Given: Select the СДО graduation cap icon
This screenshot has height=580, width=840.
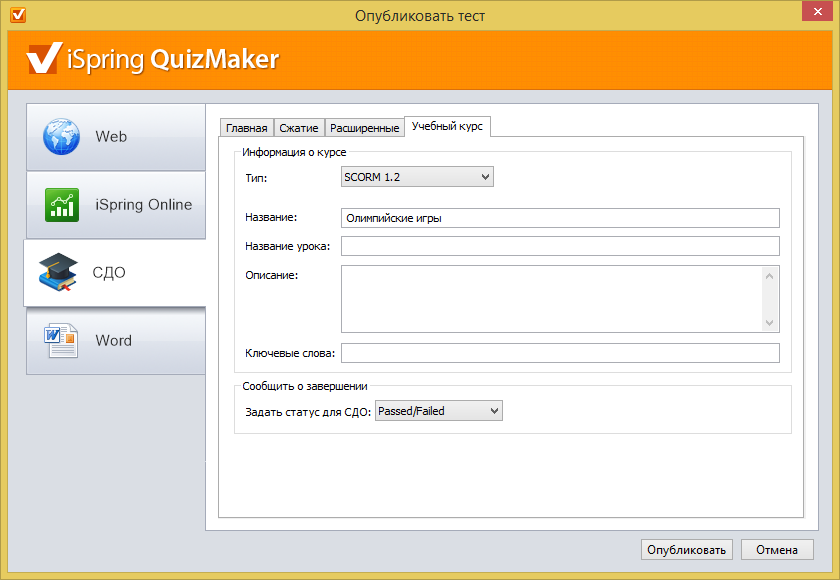Looking at the screenshot, I should [58, 272].
